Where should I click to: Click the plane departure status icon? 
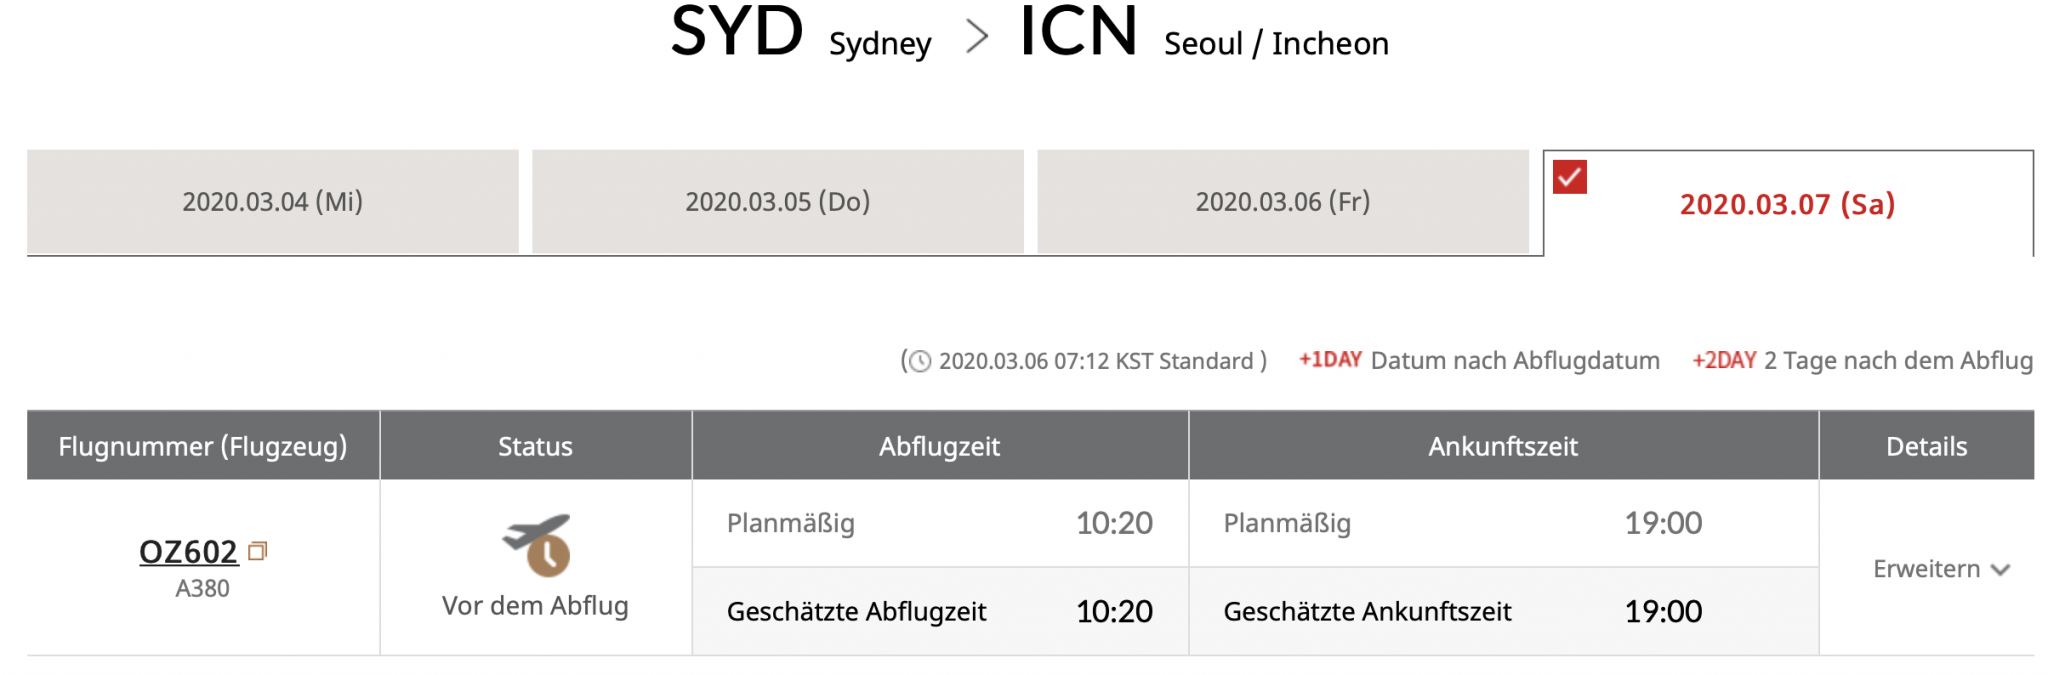[537, 544]
